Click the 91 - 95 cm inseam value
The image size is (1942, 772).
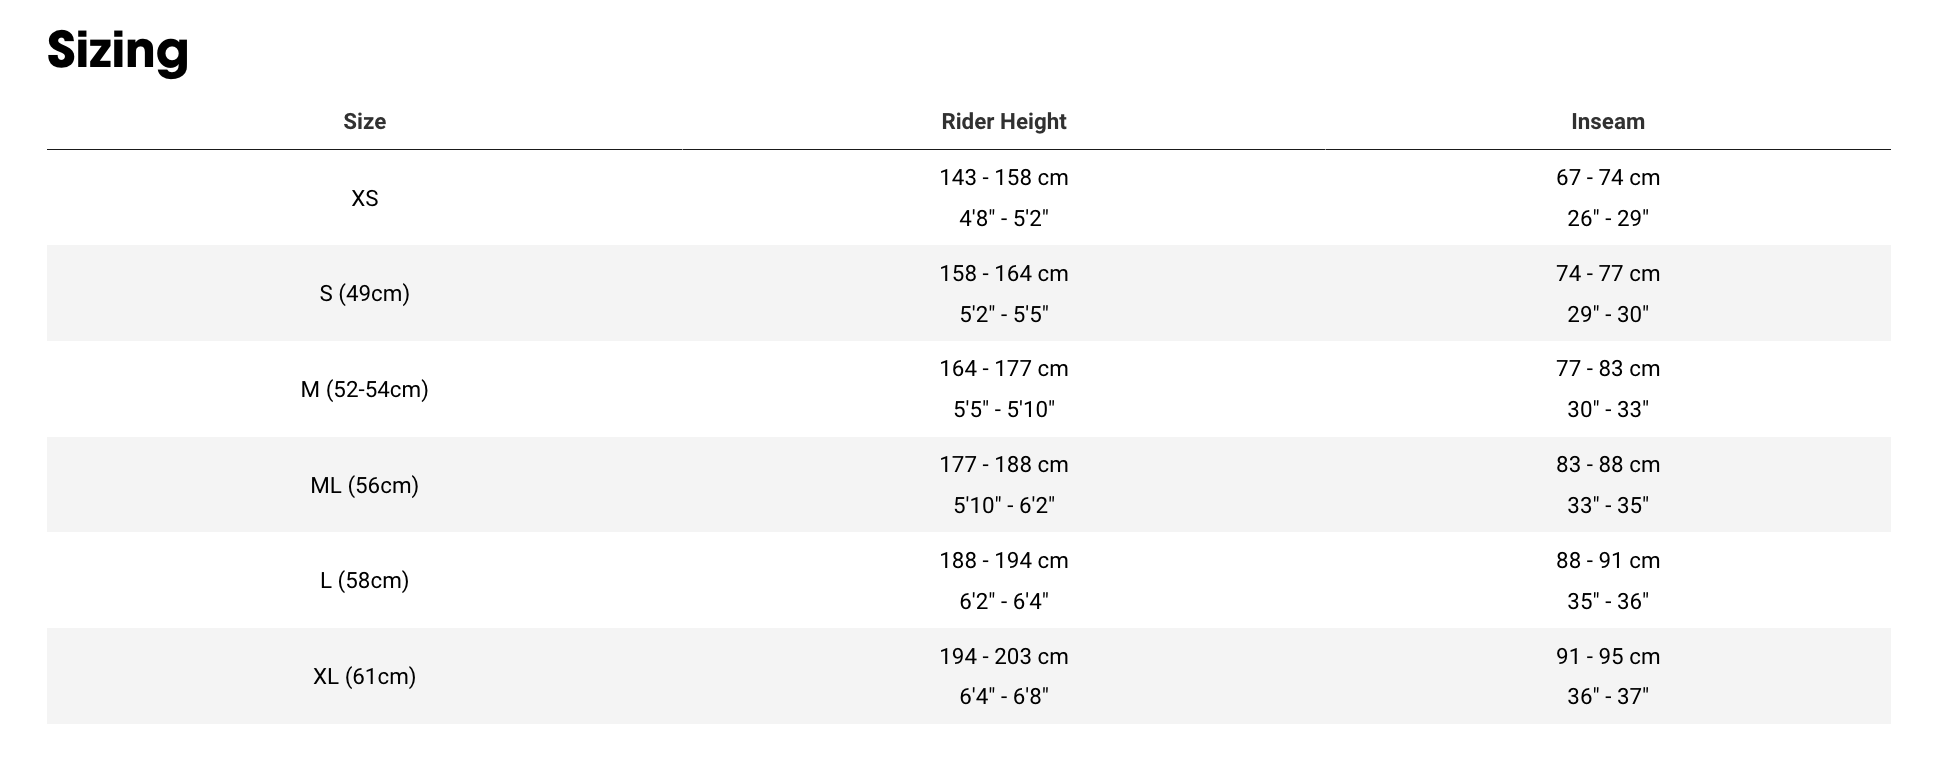click(1607, 657)
